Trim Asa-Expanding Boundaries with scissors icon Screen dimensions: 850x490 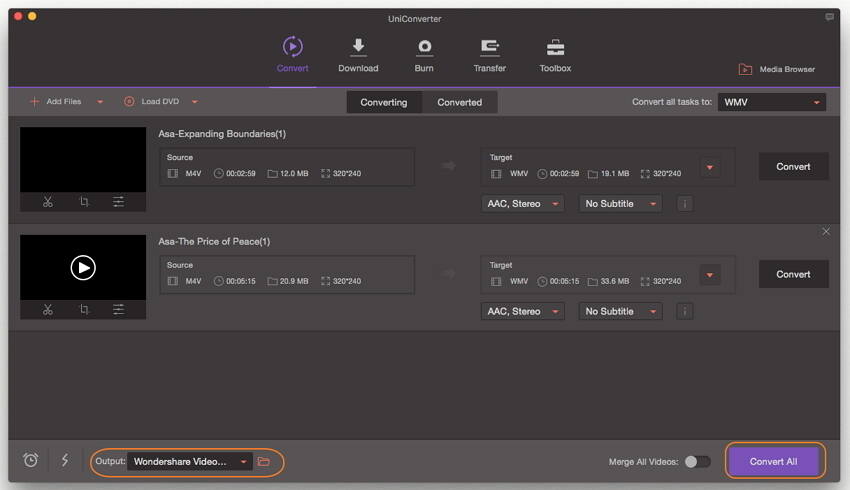[x=48, y=202]
